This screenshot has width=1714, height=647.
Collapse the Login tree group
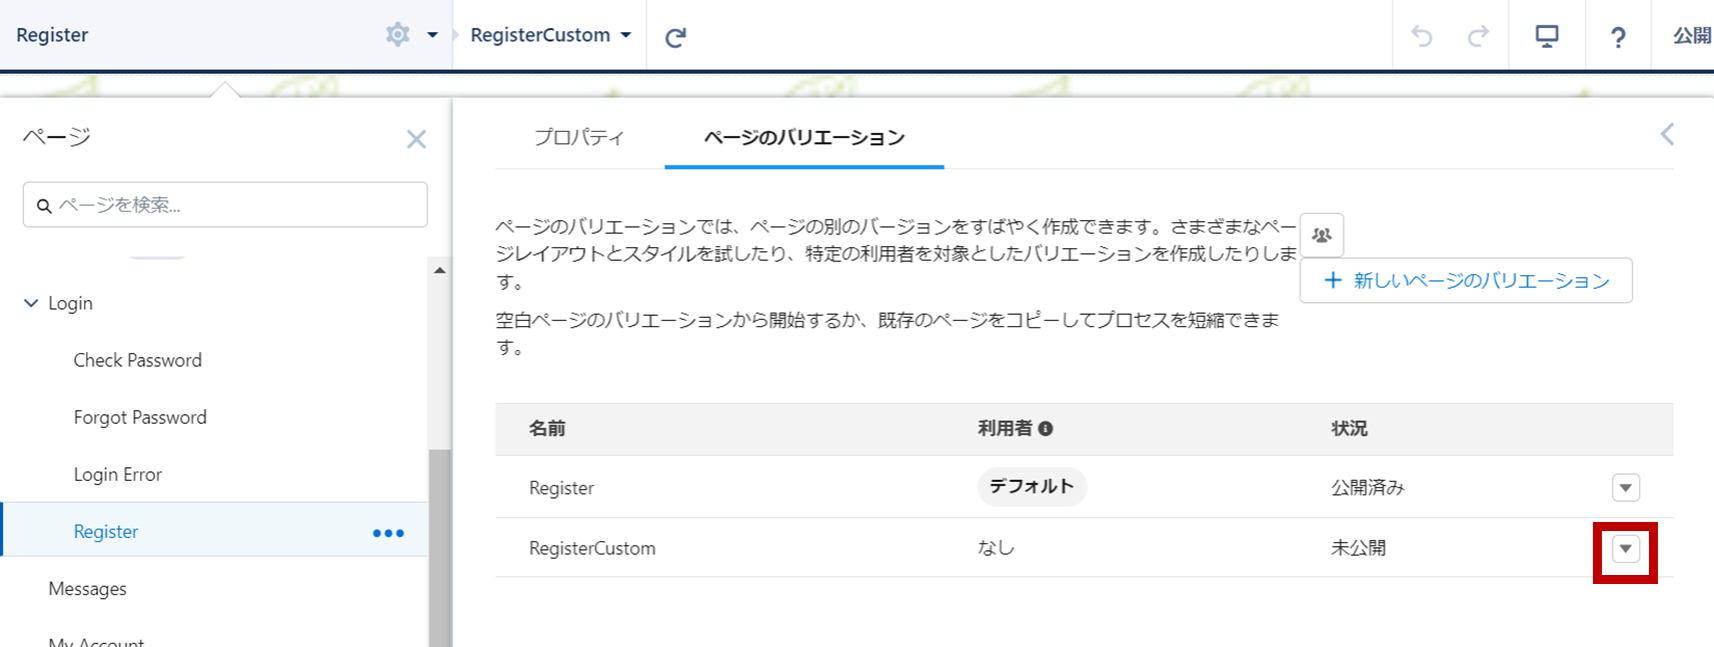coord(31,303)
